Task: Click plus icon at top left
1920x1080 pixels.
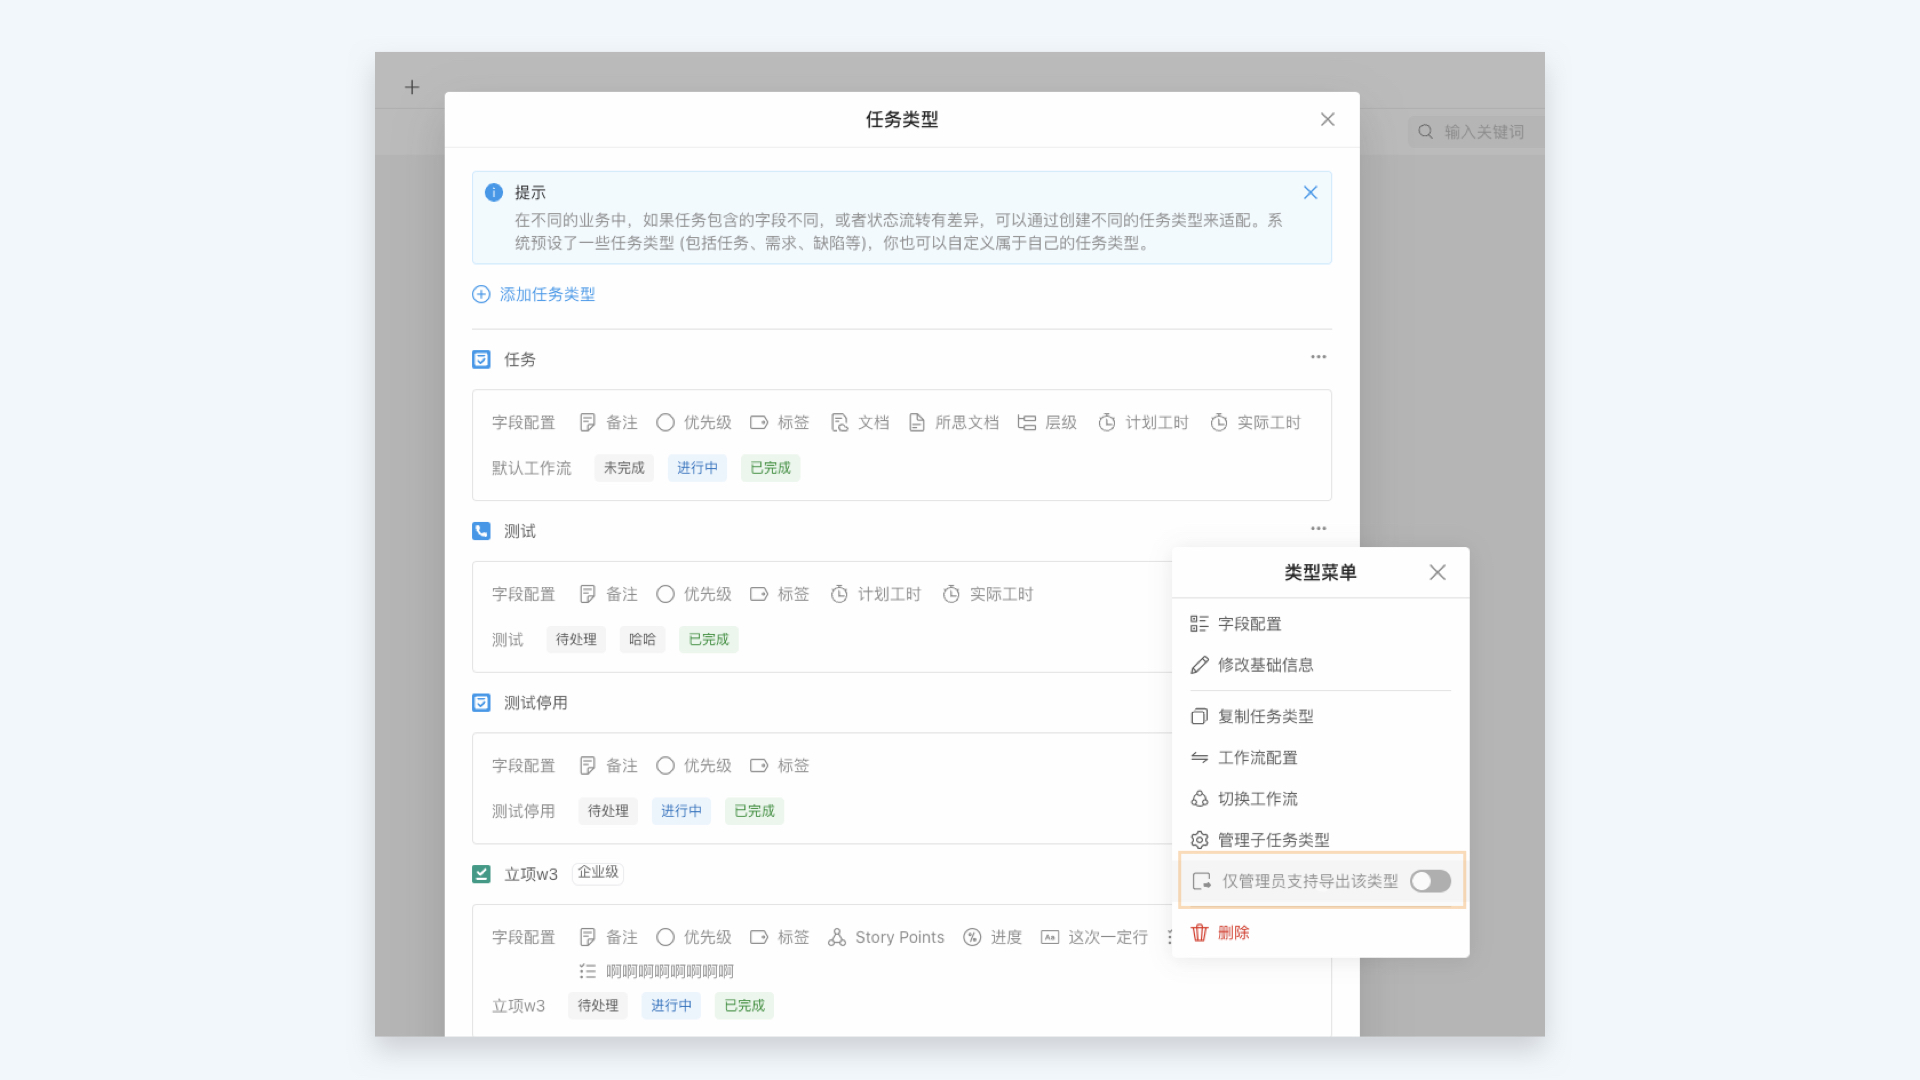Action: (412, 88)
